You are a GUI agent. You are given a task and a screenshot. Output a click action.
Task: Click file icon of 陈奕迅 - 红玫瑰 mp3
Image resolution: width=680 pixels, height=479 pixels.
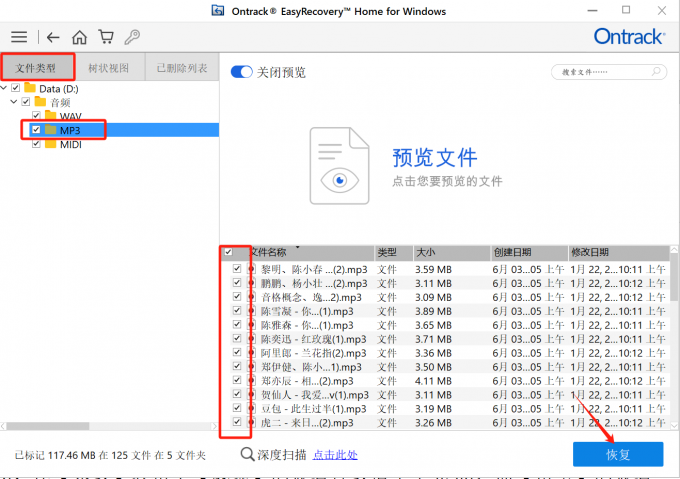pyautogui.click(x=252, y=339)
